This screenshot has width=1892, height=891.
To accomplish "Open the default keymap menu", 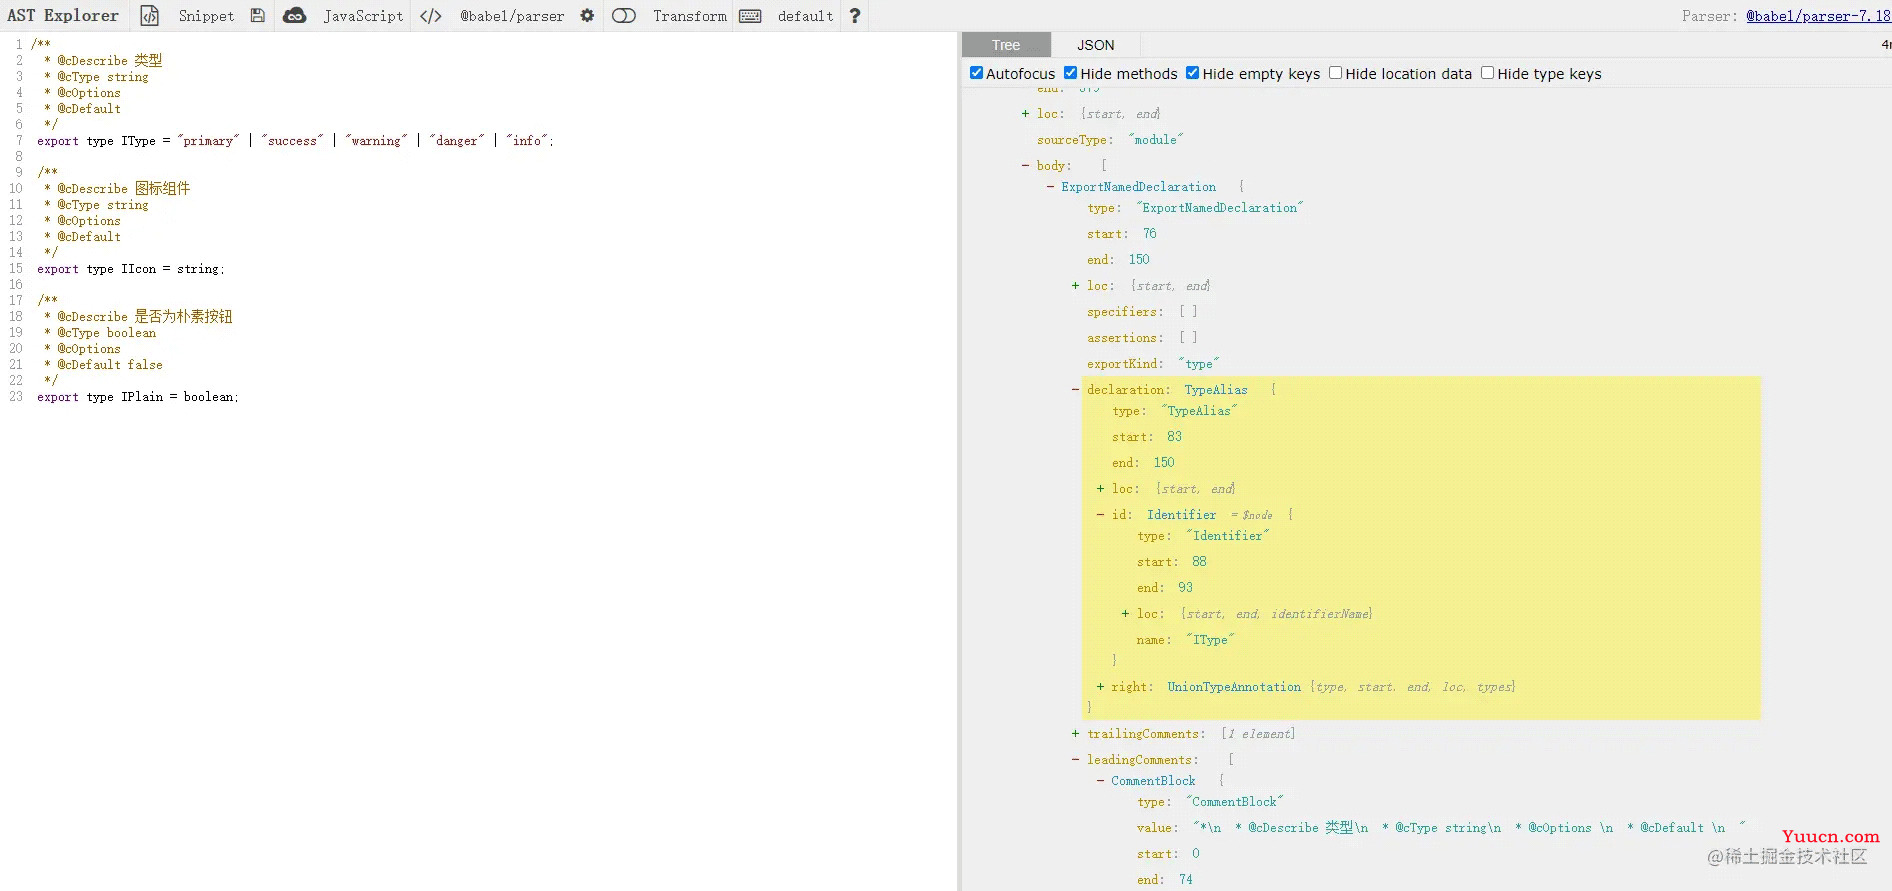I will tap(806, 16).
